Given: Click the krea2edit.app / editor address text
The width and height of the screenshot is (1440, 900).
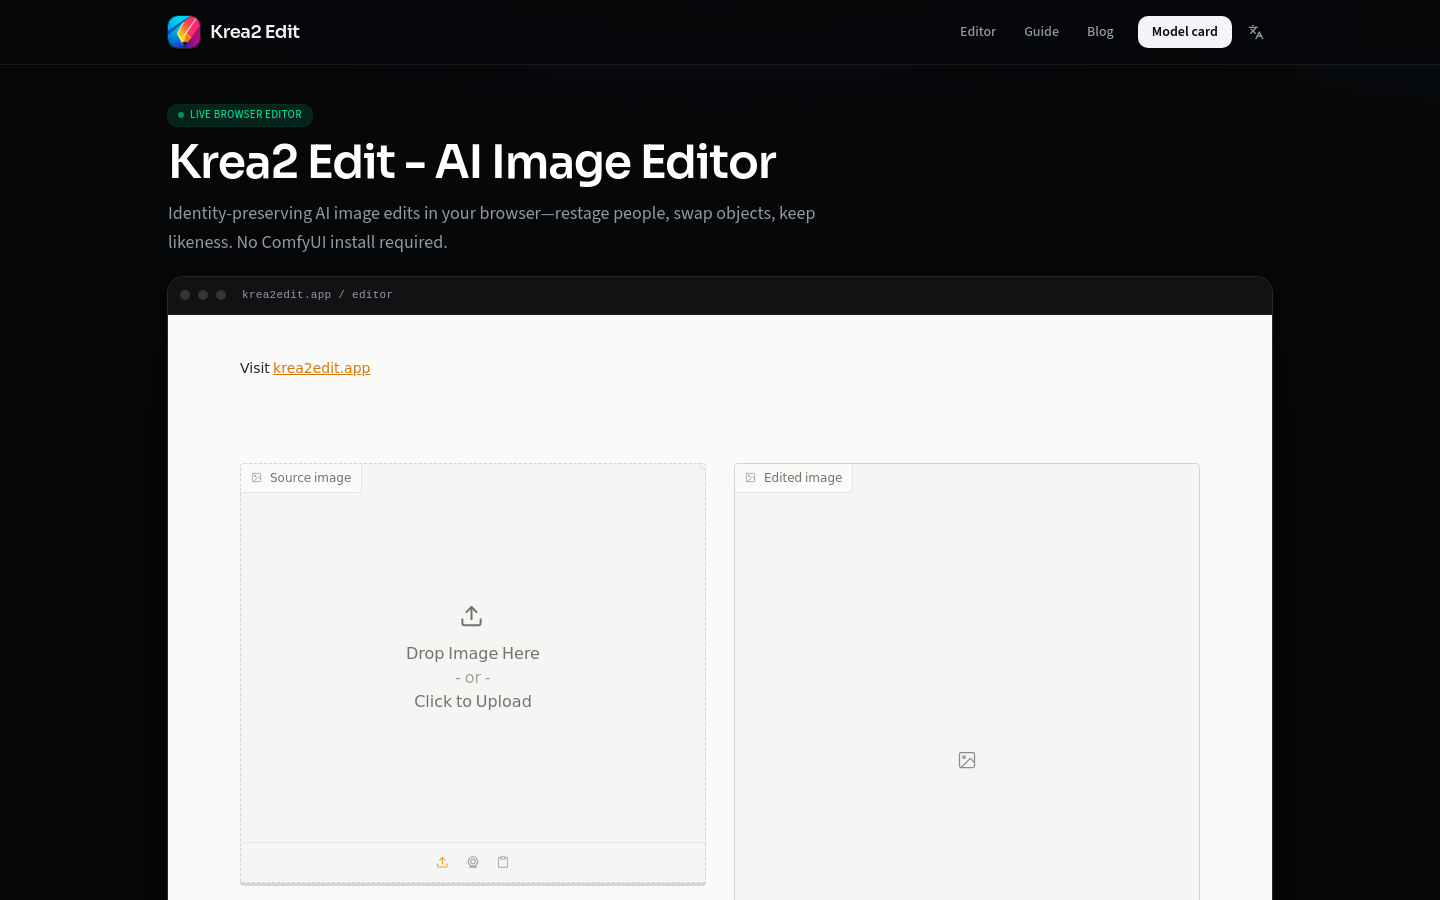Looking at the screenshot, I should click(317, 295).
